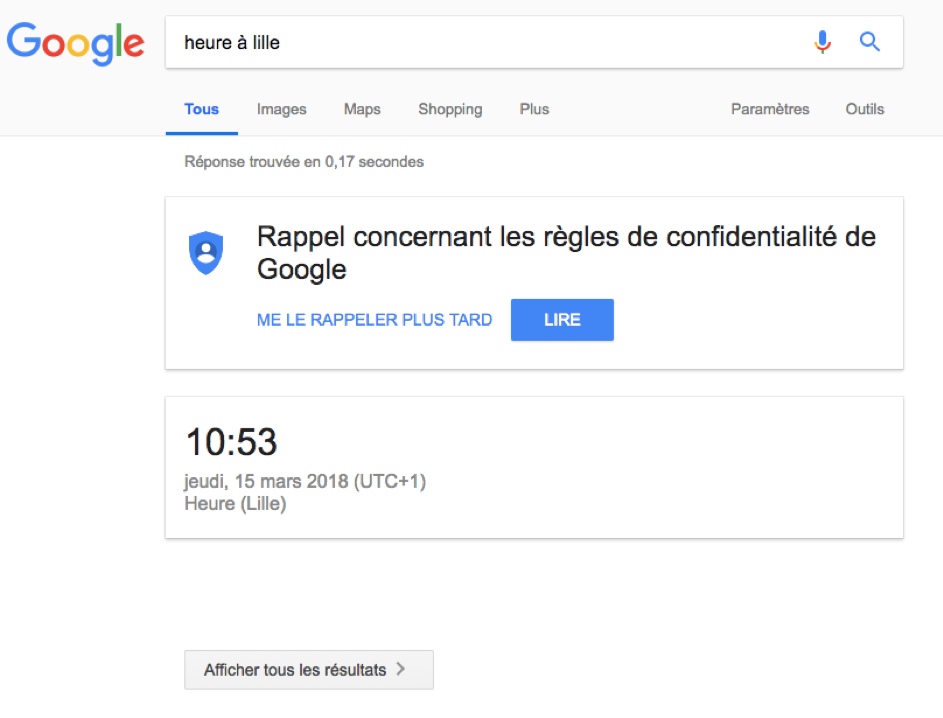Viewport: 943px width, 718px height.
Task: Click the chevron next to Afficher tous les résultats
Action: tap(402, 670)
